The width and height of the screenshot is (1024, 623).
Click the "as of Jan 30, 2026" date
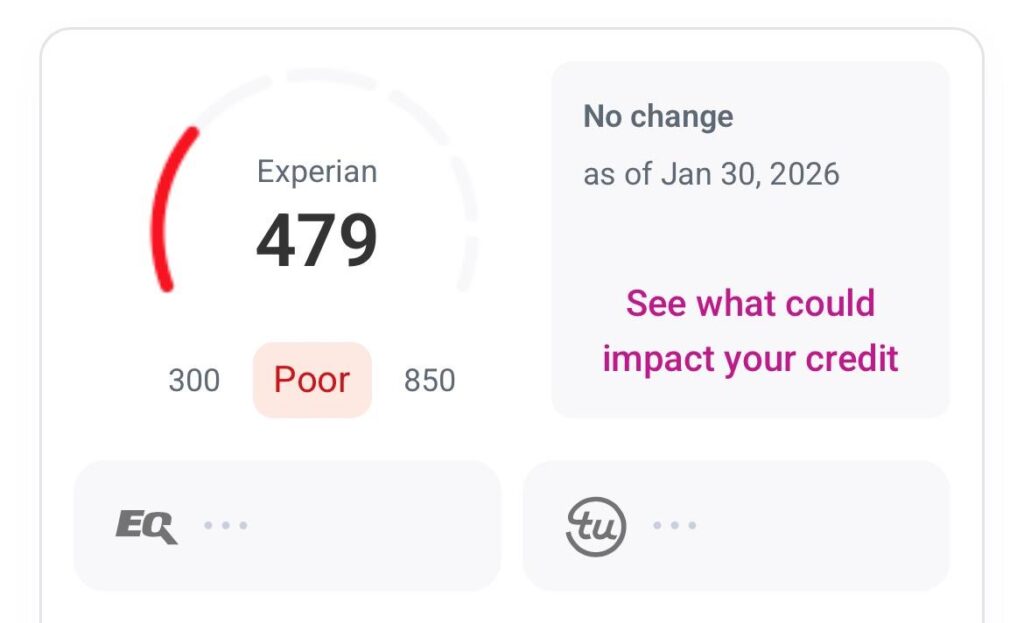[x=711, y=174]
